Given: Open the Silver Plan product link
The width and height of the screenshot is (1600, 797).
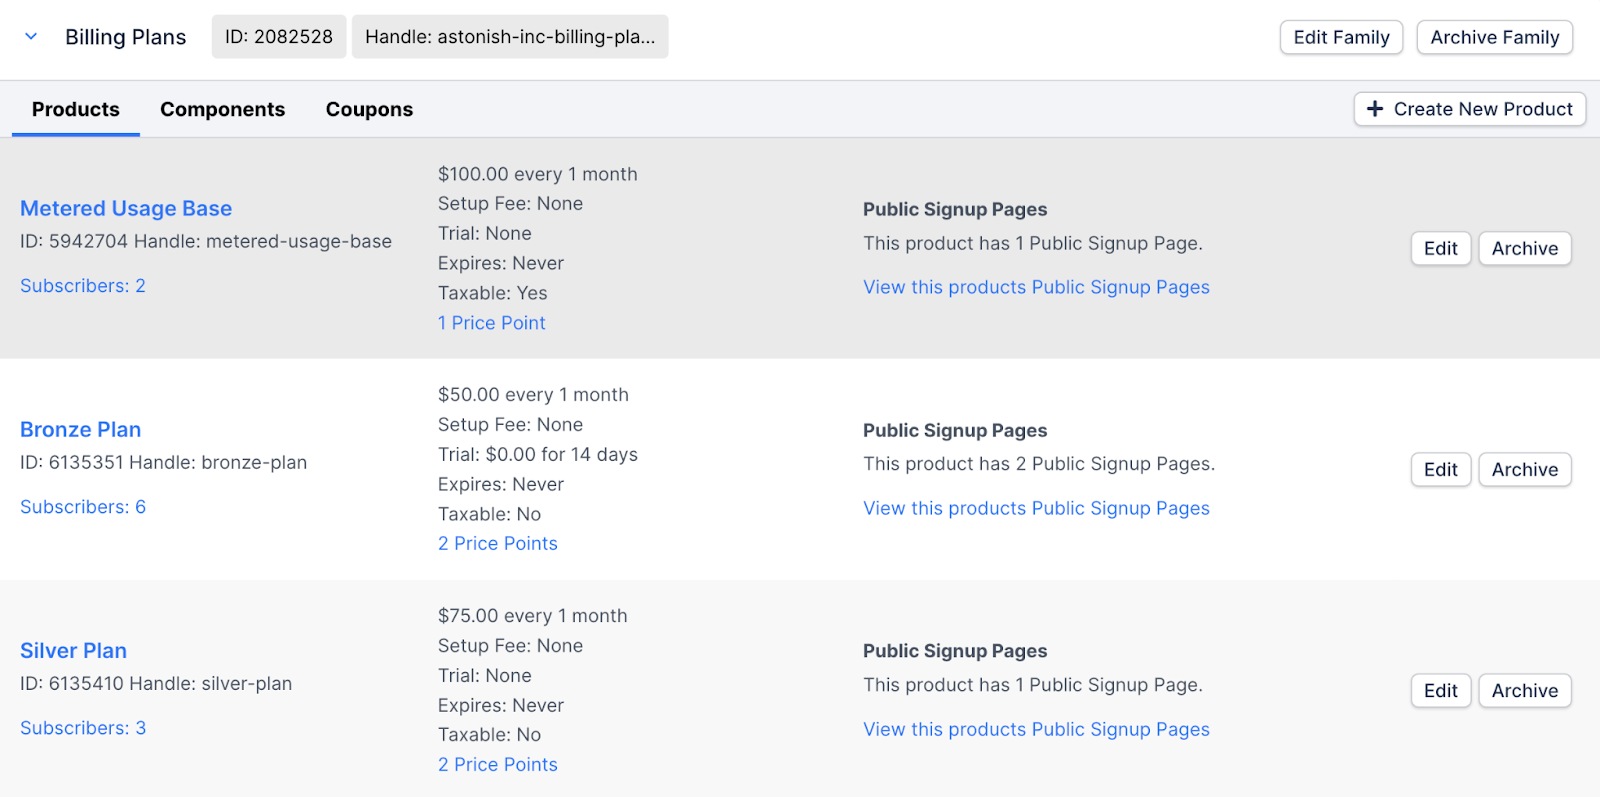Looking at the screenshot, I should [74, 650].
